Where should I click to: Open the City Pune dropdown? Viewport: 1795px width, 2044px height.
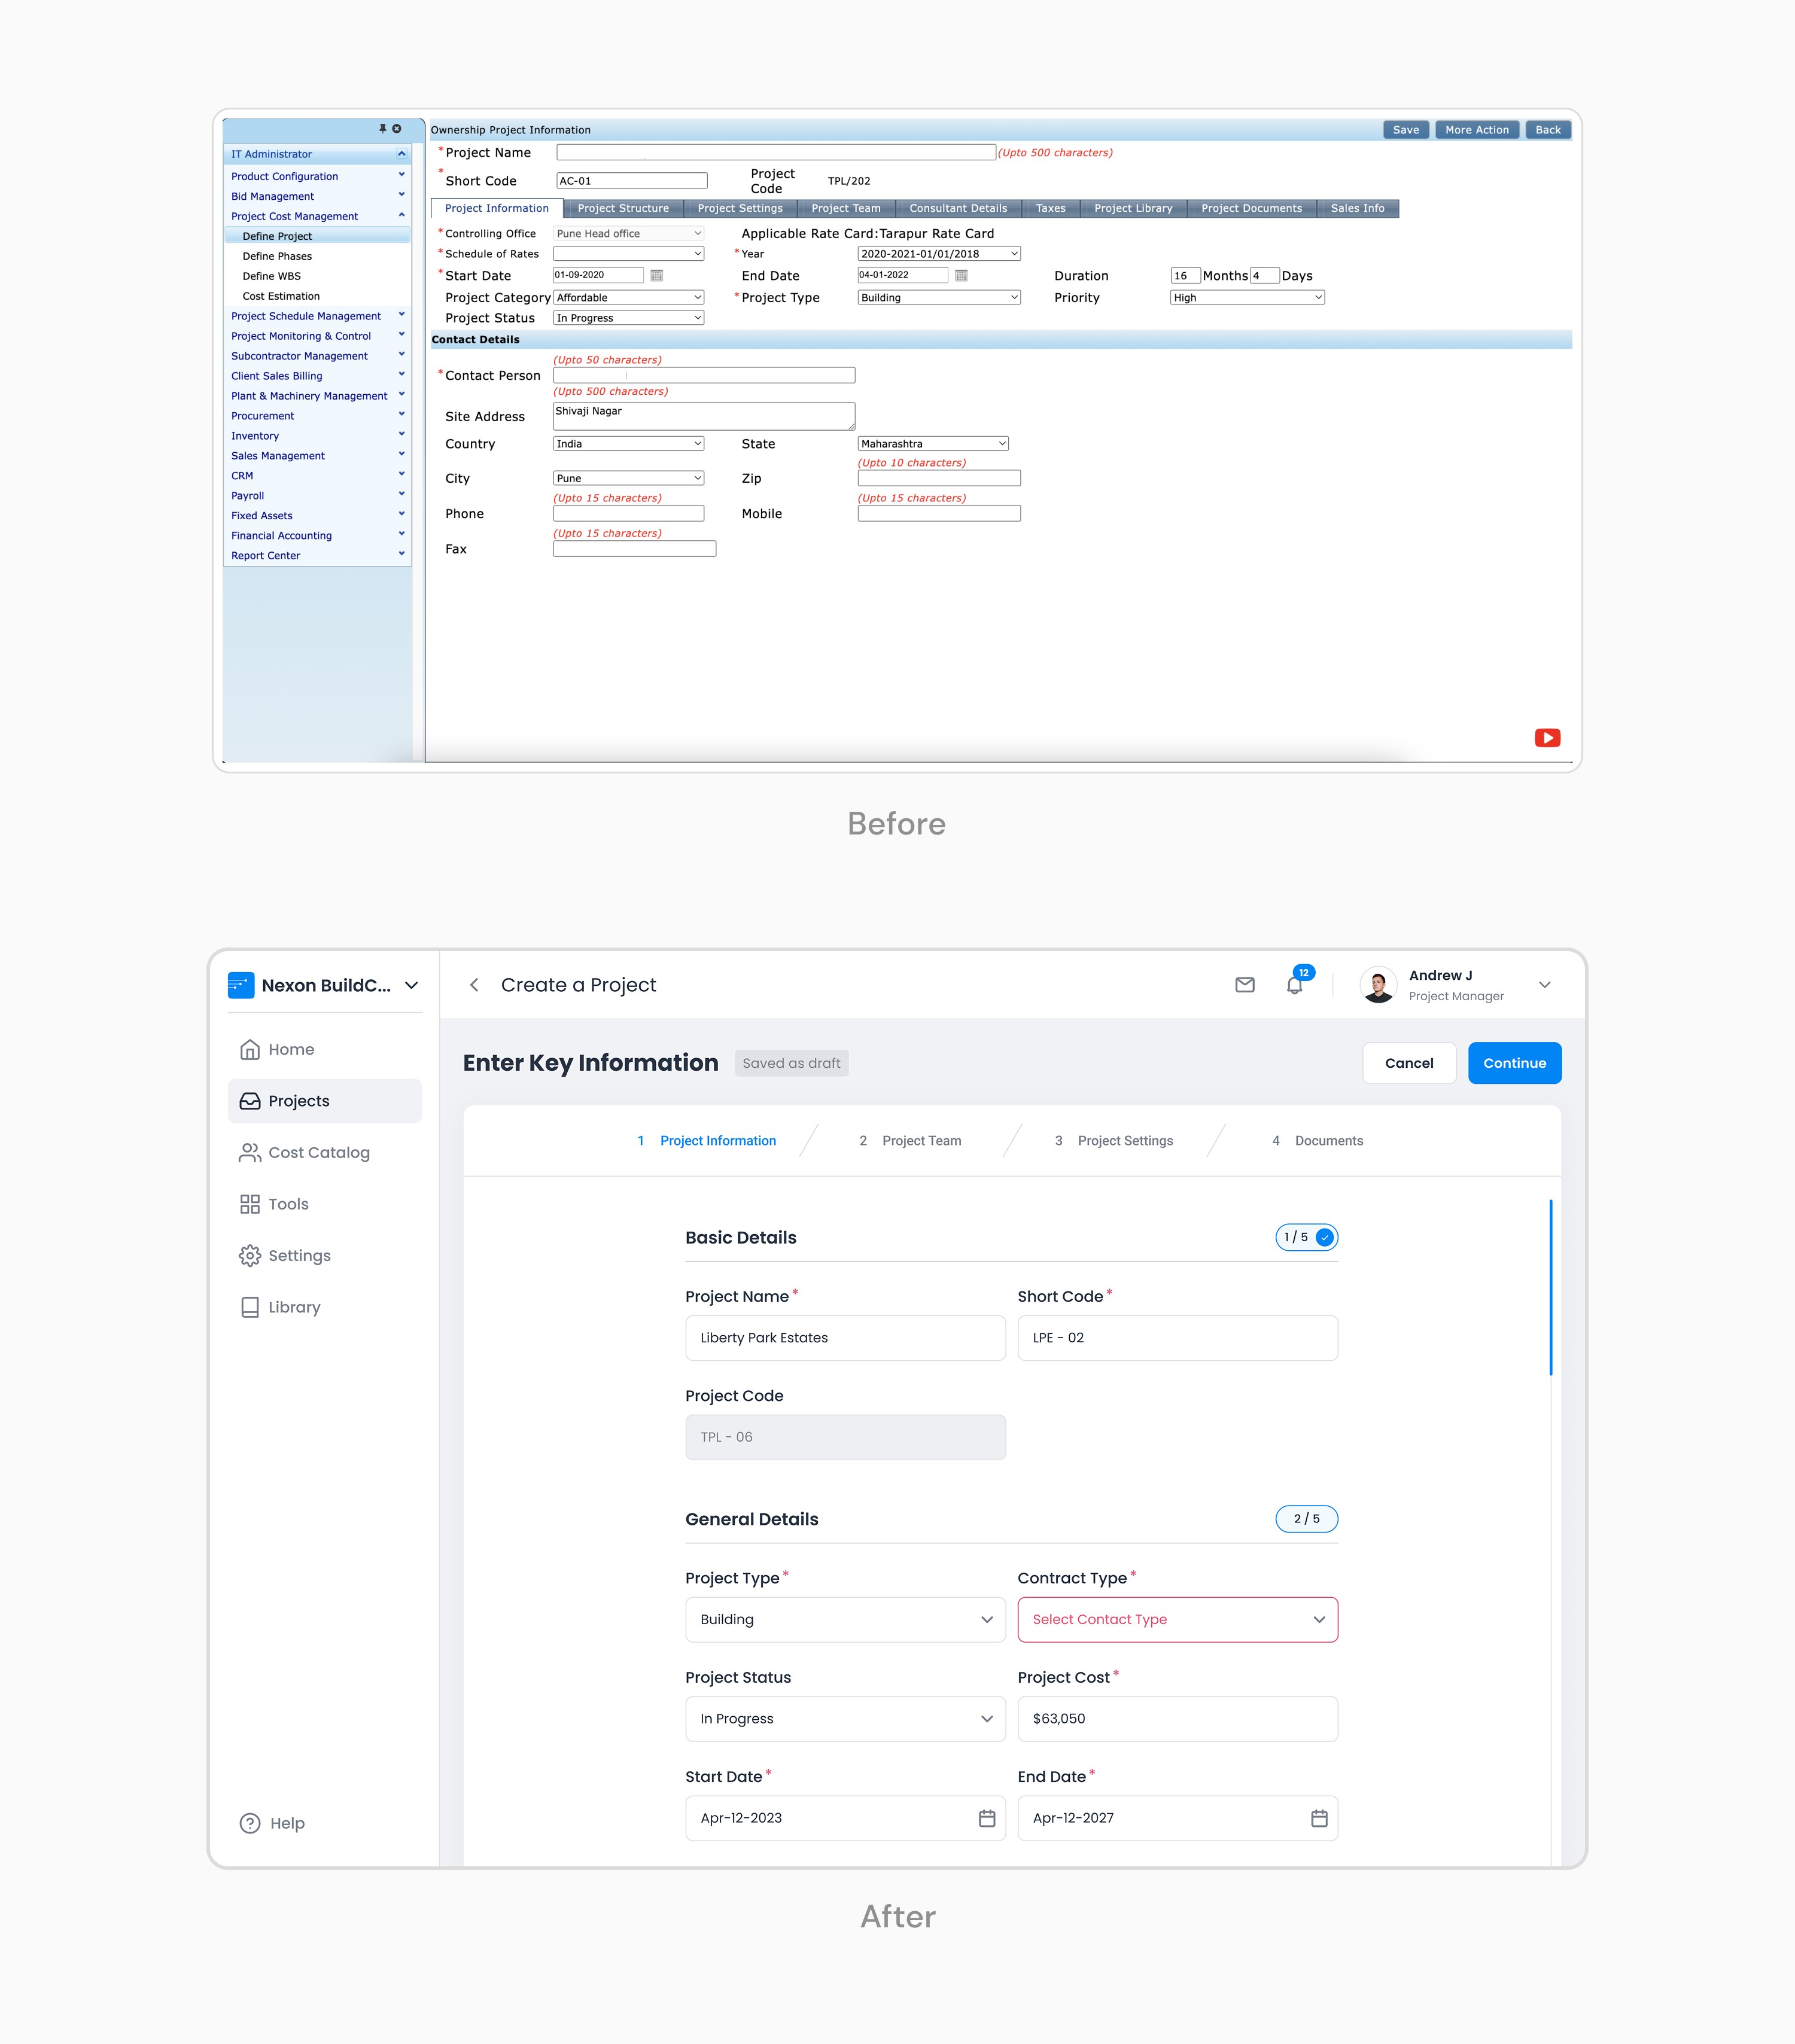[629, 478]
